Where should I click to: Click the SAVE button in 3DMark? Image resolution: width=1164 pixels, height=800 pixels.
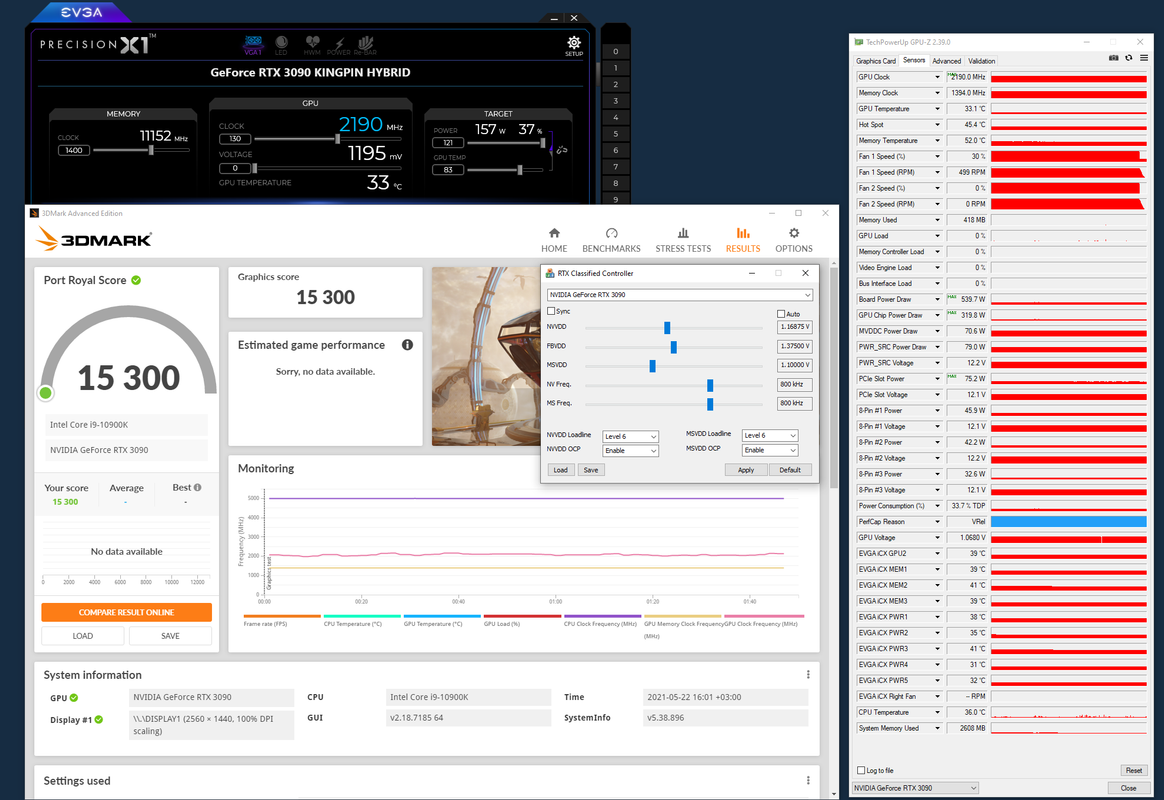(170, 636)
